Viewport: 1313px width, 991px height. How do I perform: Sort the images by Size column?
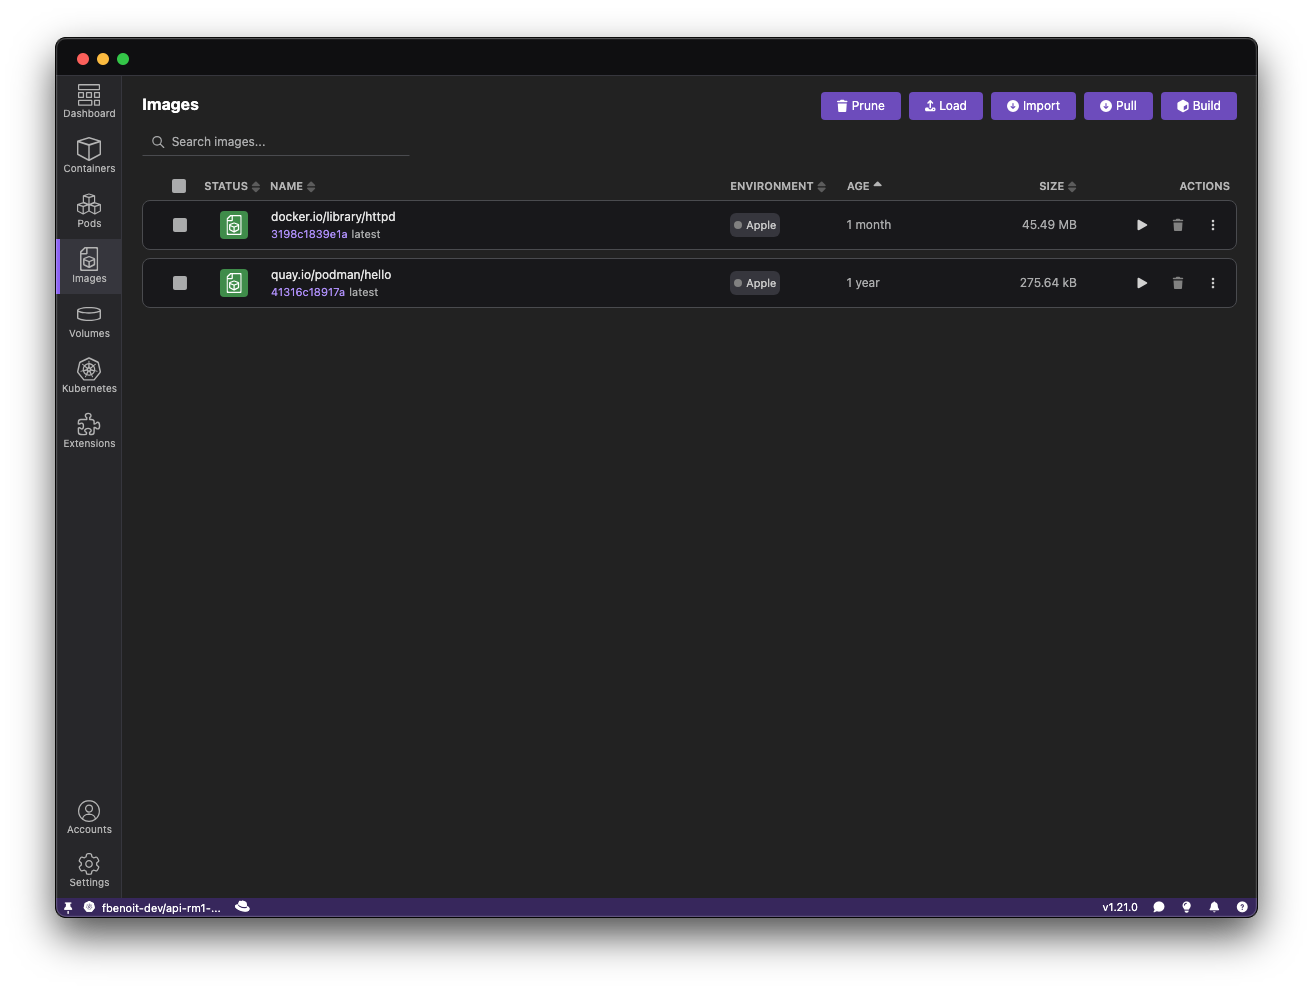pyautogui.click(x=1057, y=186)
